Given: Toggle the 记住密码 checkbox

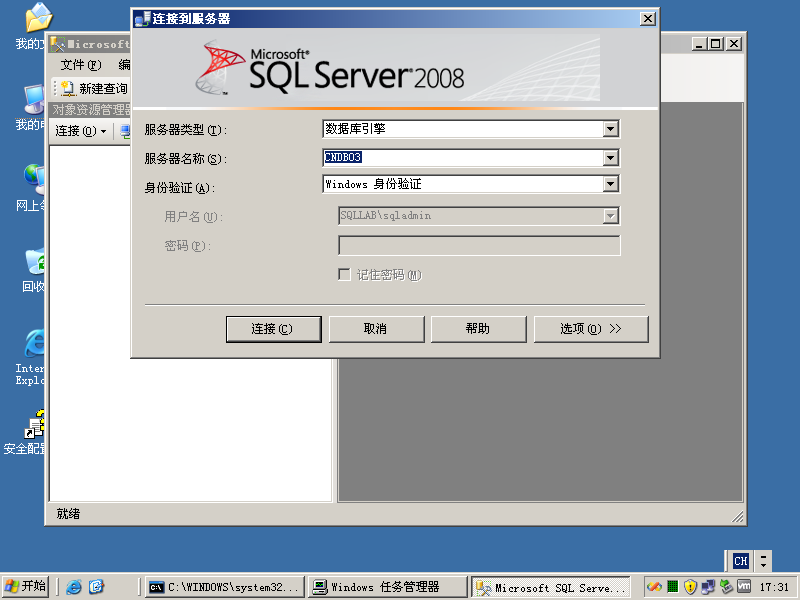Looking at the screenshot, I should (344, 274).
